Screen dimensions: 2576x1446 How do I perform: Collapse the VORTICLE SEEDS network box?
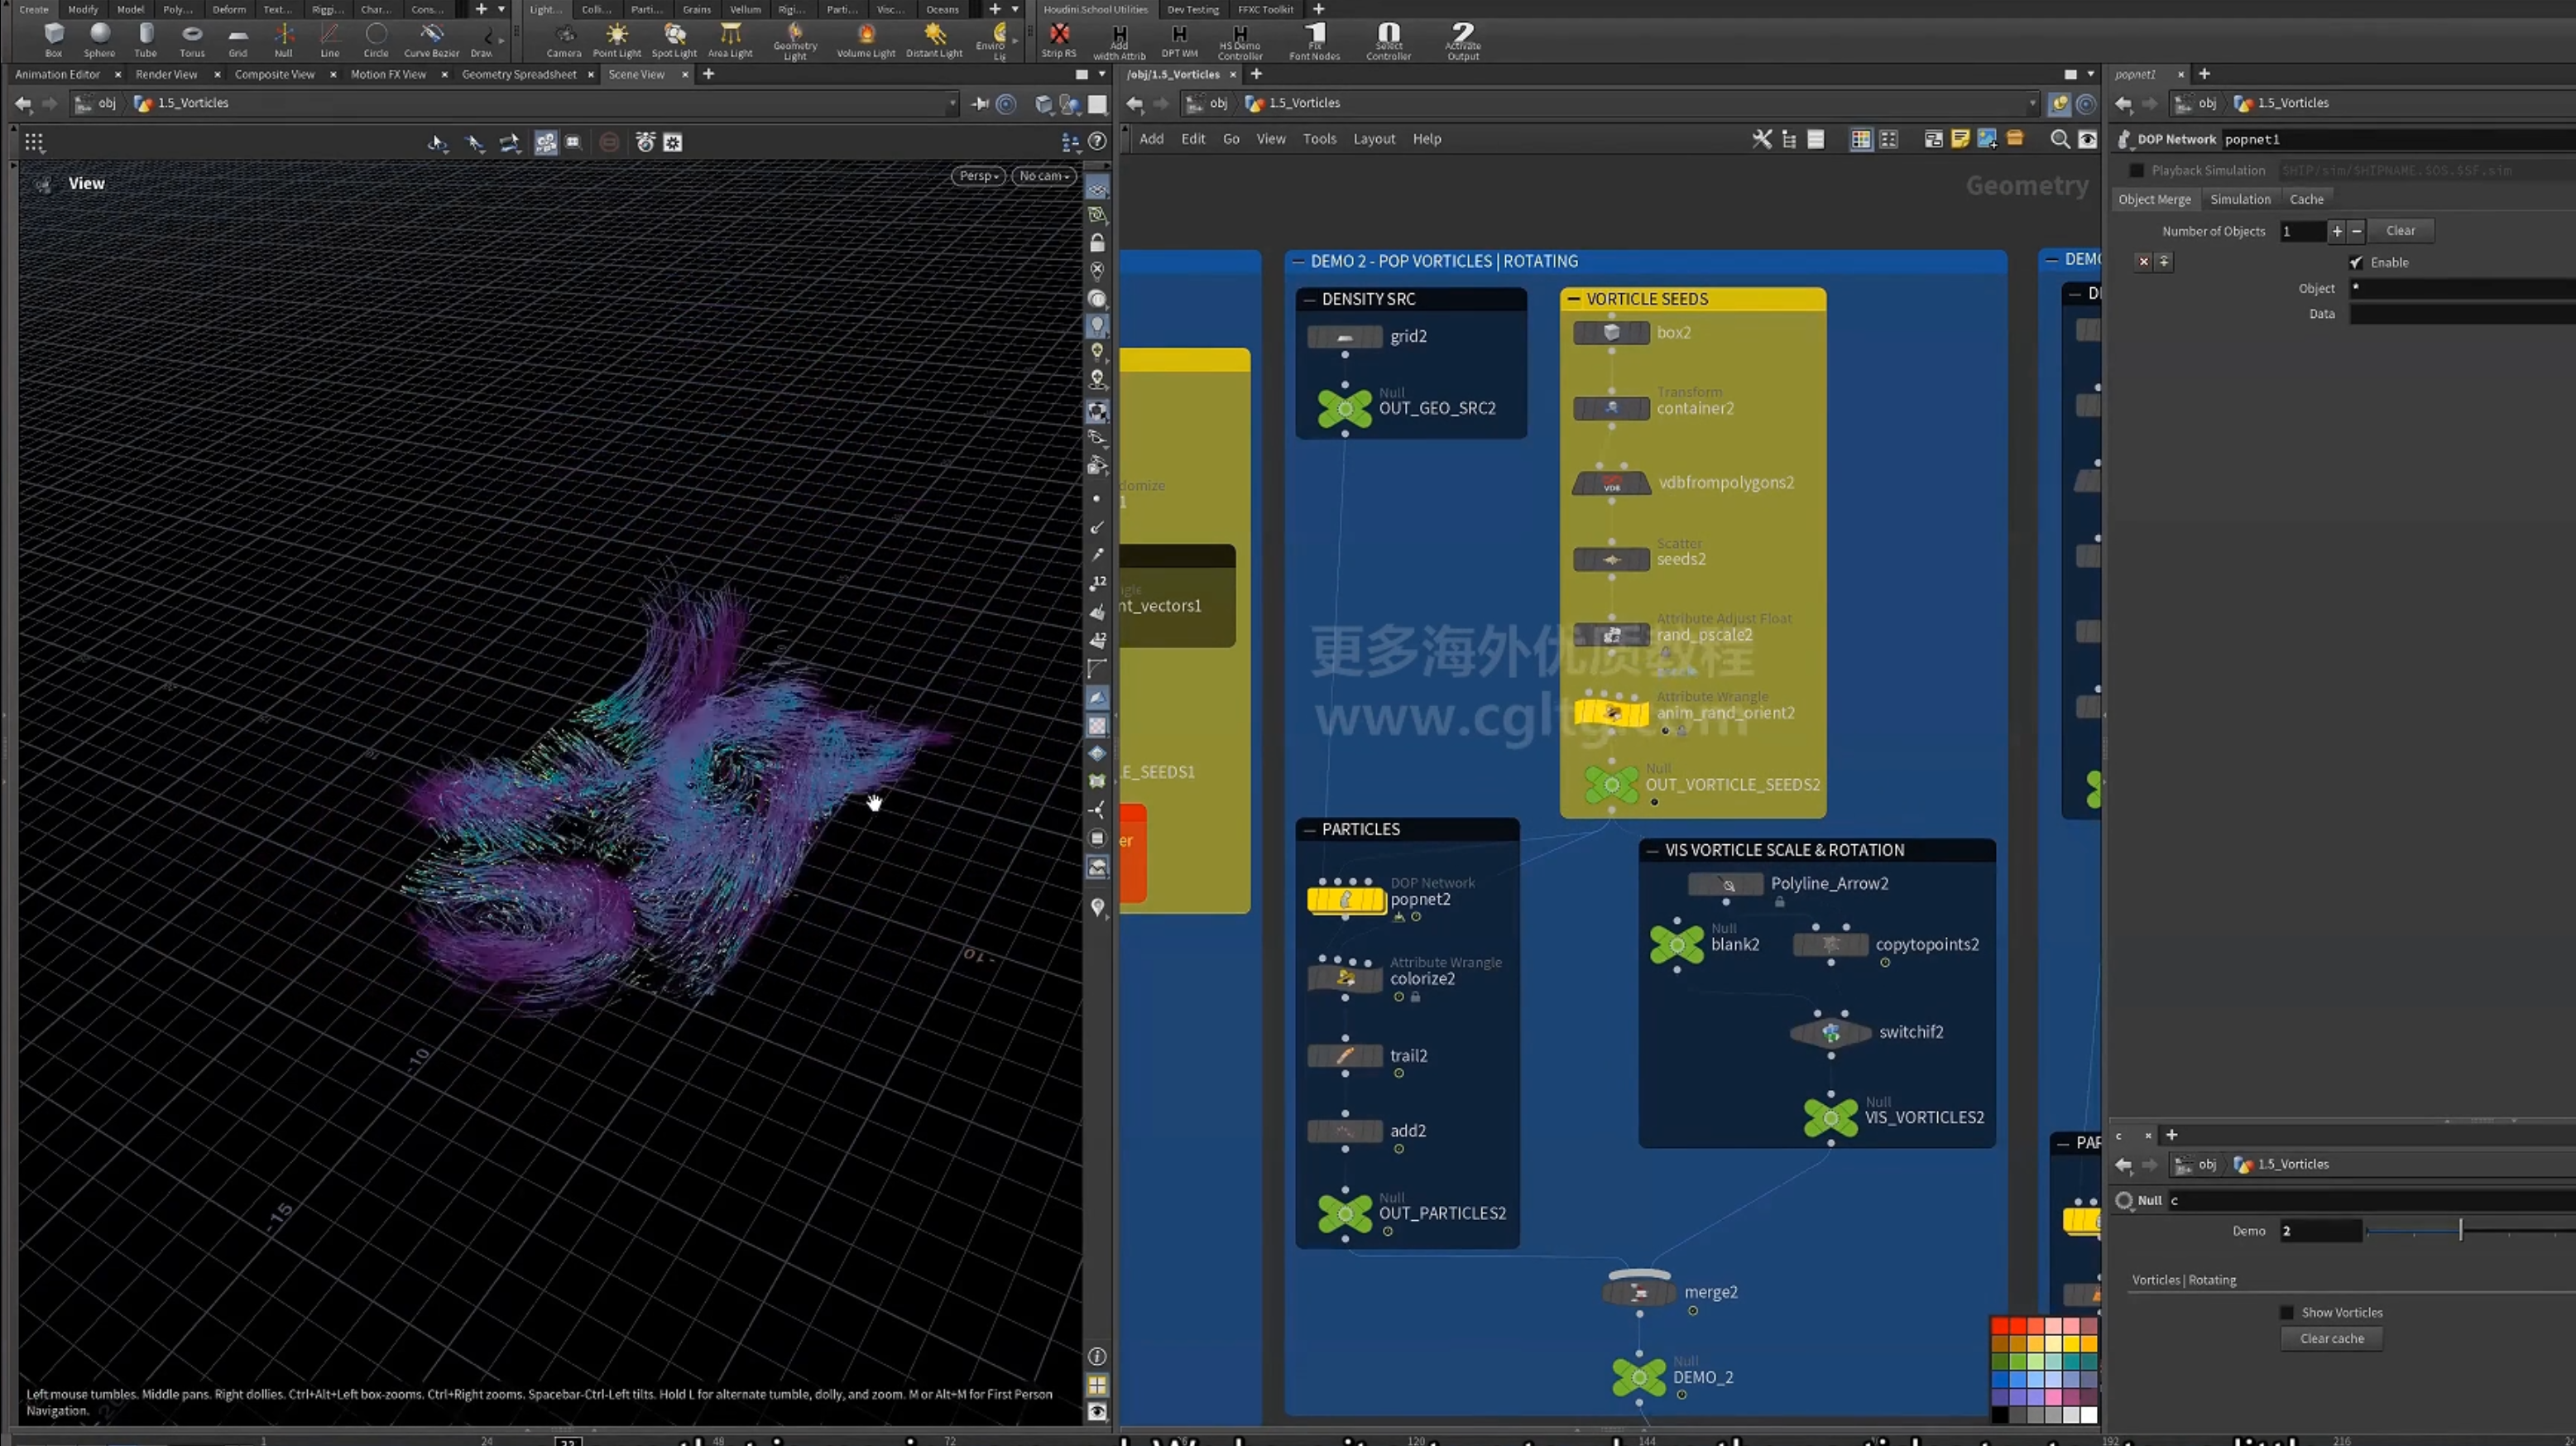point(1574,299)
